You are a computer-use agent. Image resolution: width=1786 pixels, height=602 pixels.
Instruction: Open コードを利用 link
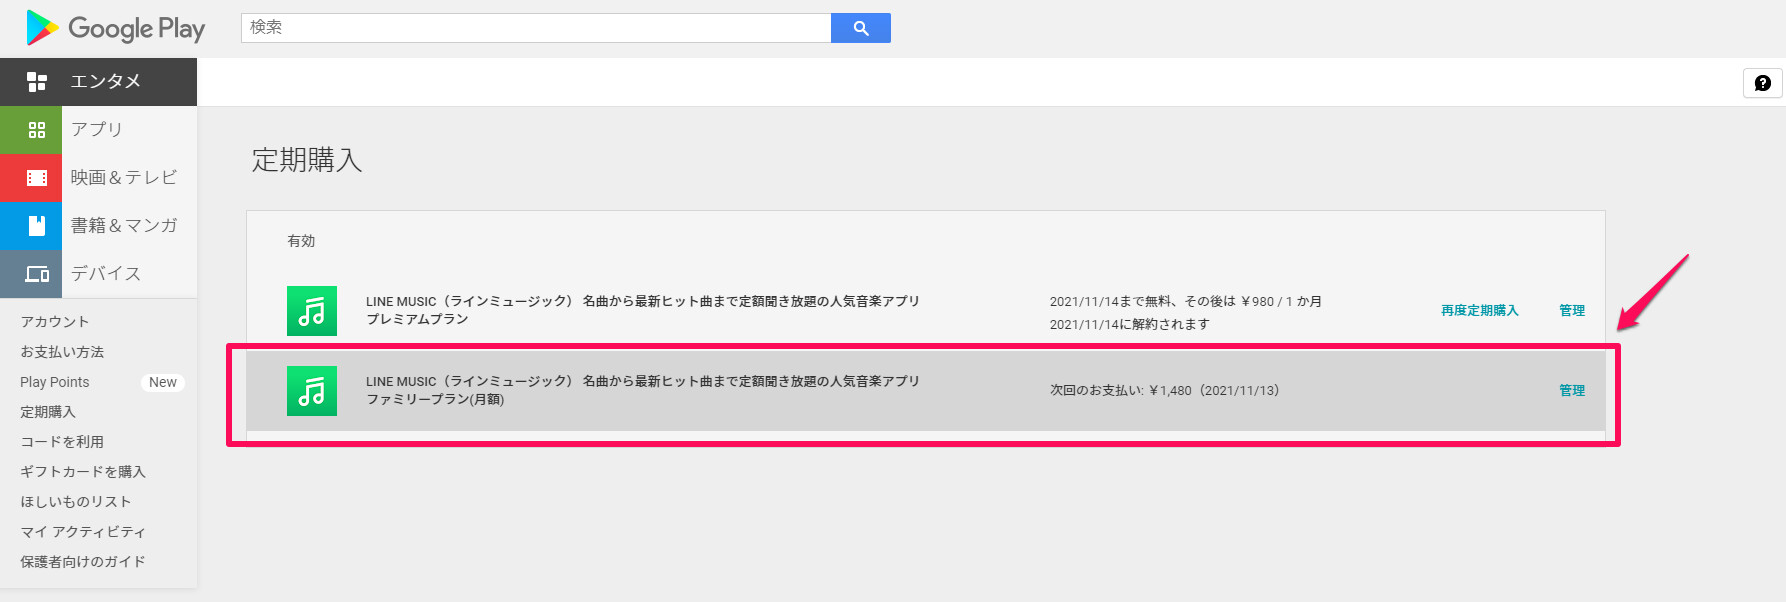click(62, 442)
